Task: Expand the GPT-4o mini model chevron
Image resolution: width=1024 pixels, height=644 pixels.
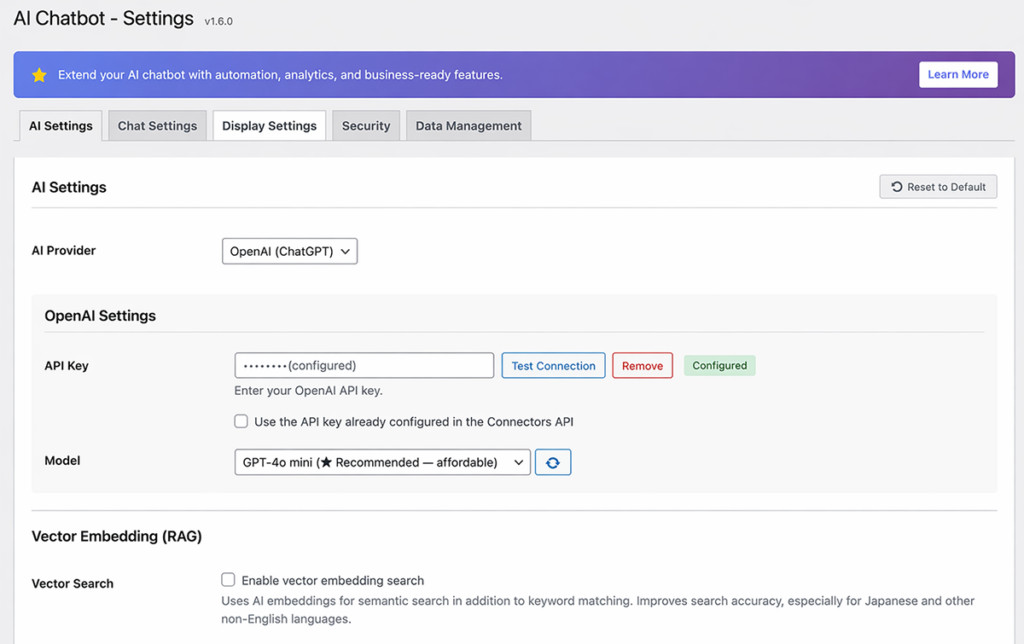Action: [518, 462]
